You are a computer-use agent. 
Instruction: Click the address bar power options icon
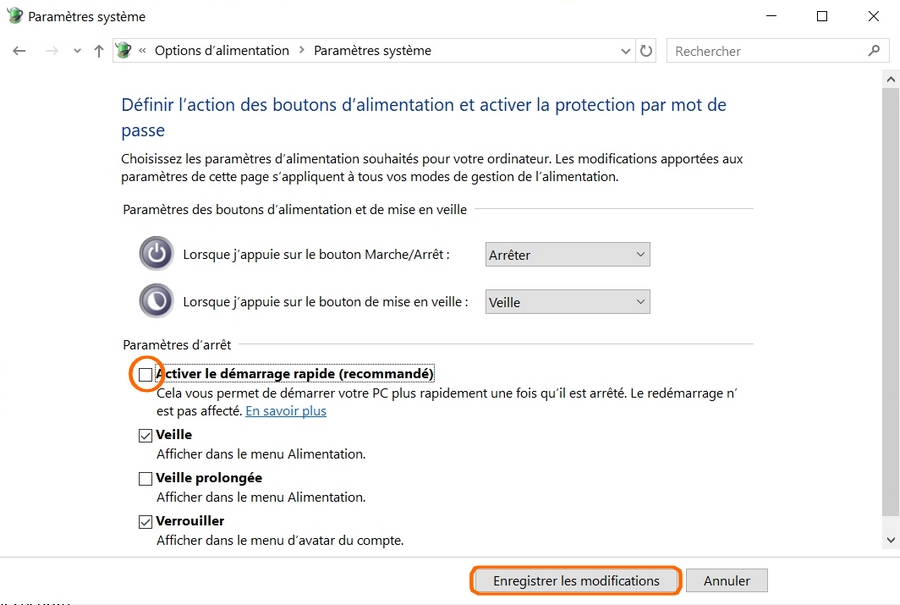pos(123,51)
